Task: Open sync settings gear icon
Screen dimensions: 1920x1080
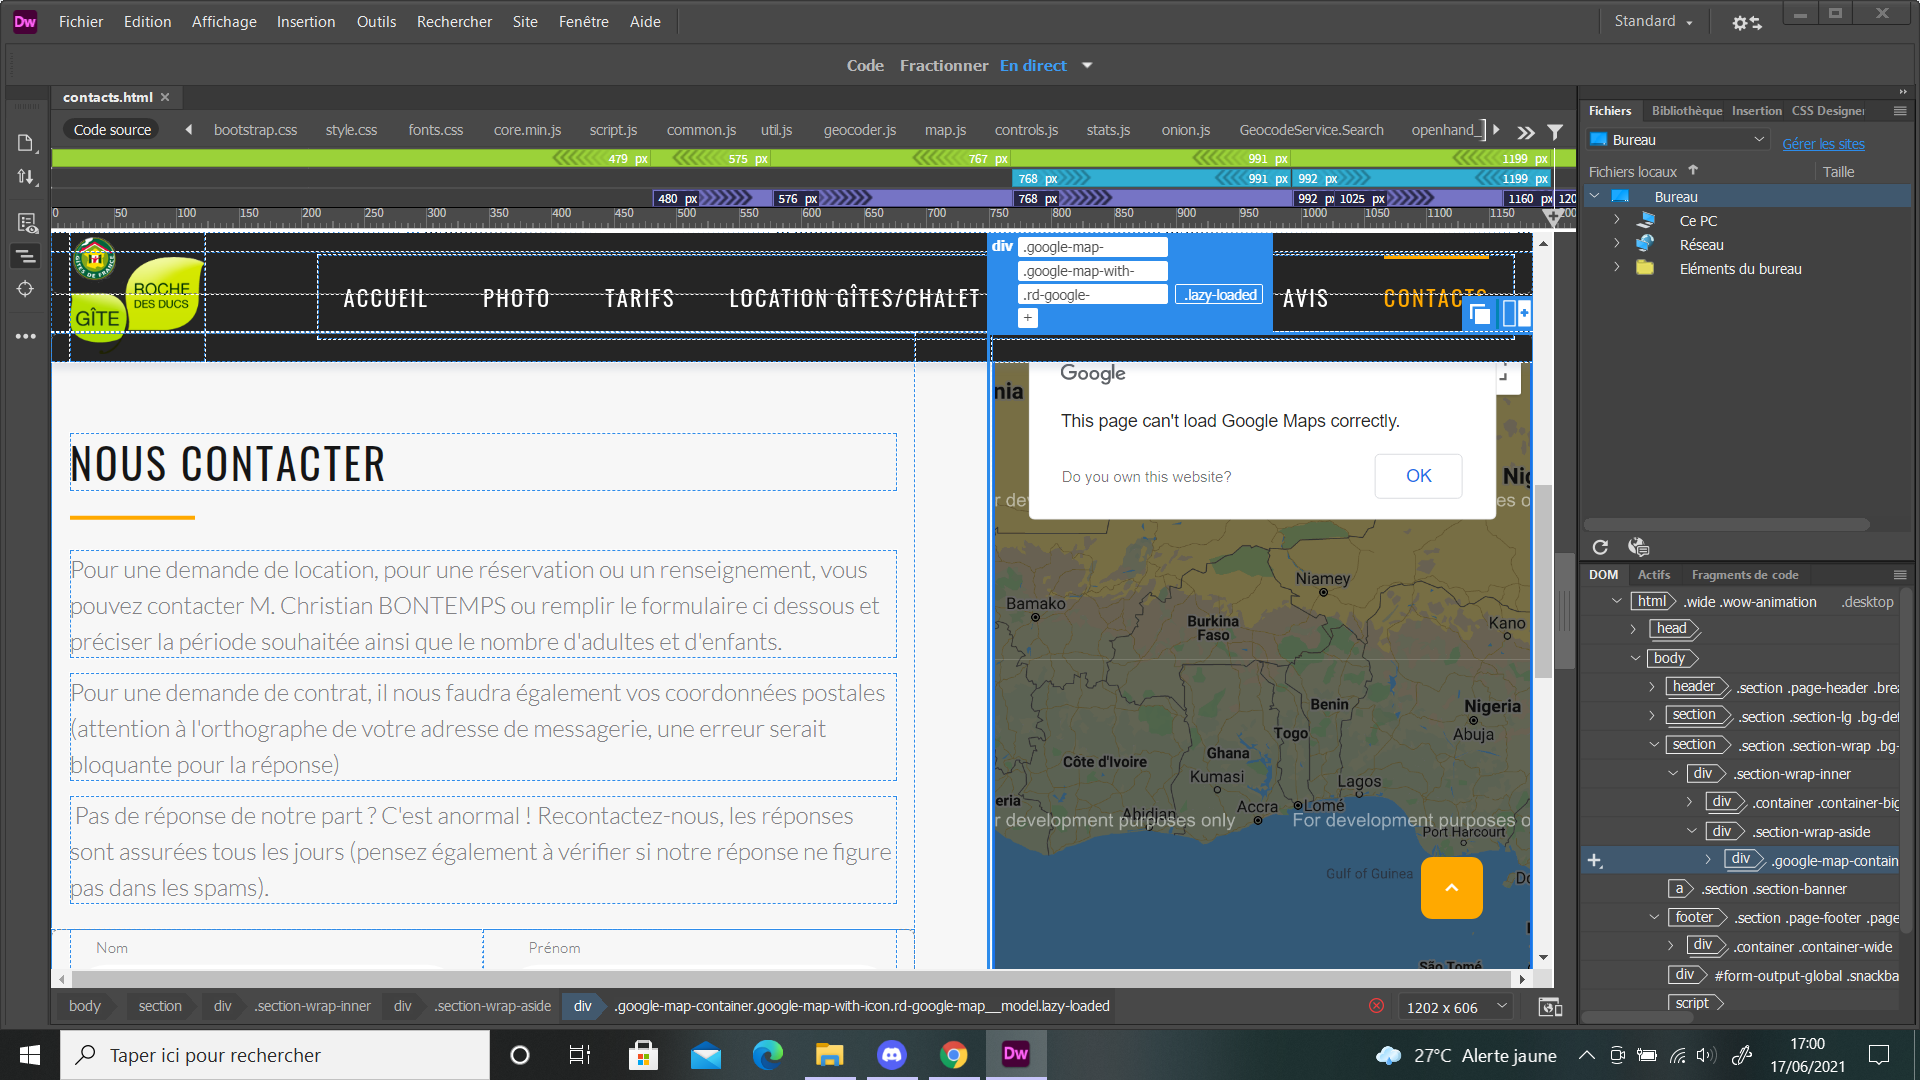Action: 1746,22
